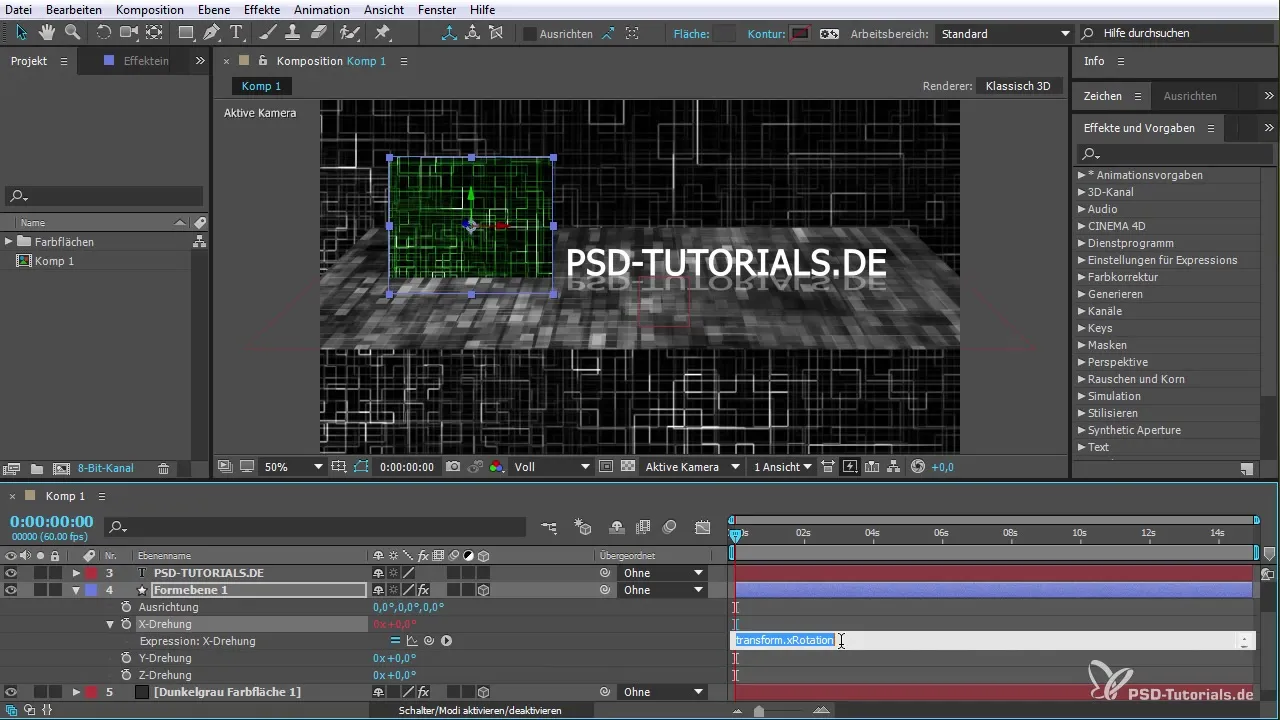This screenshot has height=720, width=1280.
Task: Toggle the expression enable equals switch
Action: (x=395, y=641)
